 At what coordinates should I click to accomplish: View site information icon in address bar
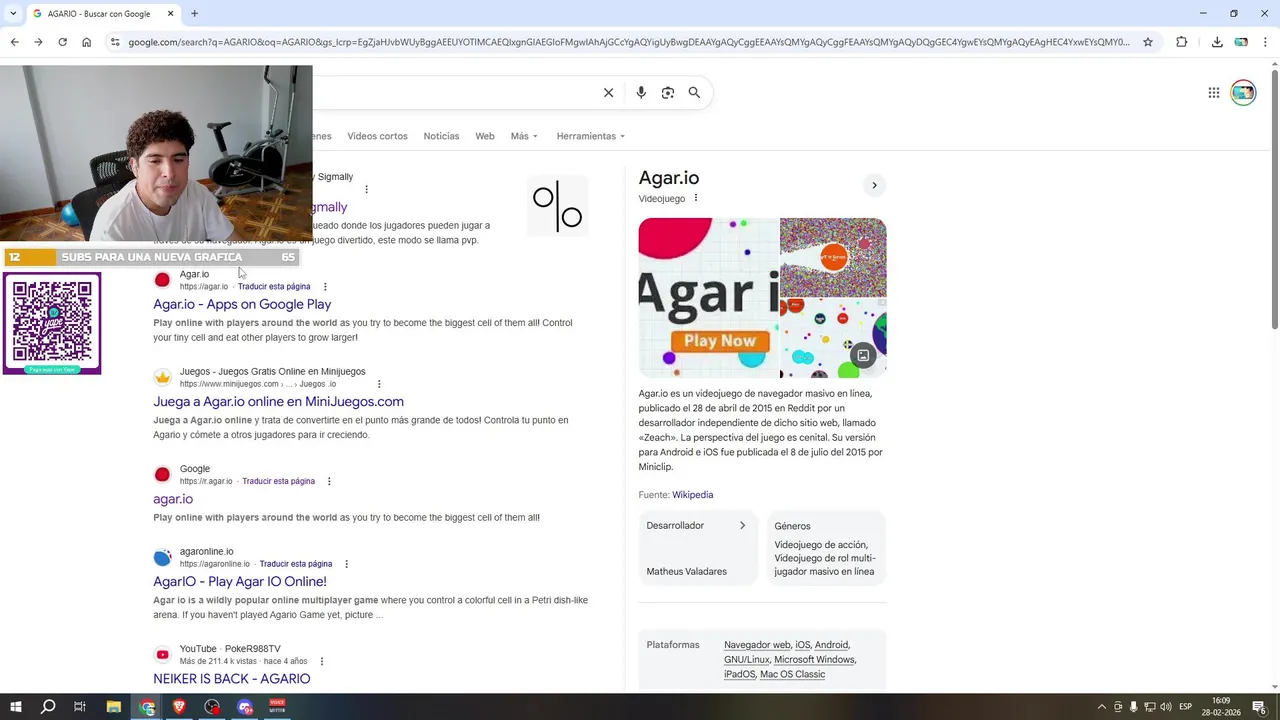tap(115, 42)
